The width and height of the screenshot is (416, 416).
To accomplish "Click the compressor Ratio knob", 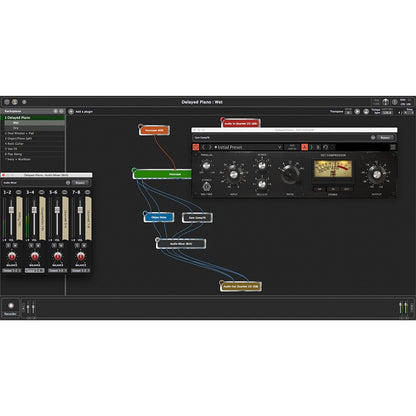I will coord(290,174).
